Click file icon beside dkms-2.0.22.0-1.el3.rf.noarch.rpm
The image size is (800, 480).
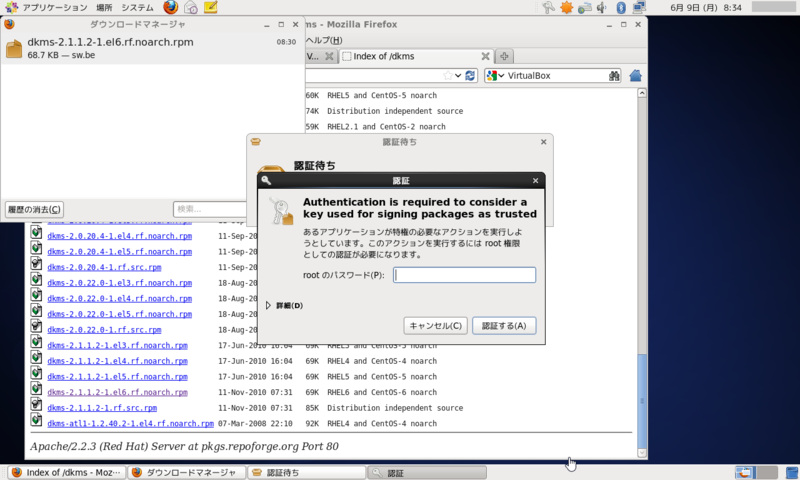(x=36, y=280)
